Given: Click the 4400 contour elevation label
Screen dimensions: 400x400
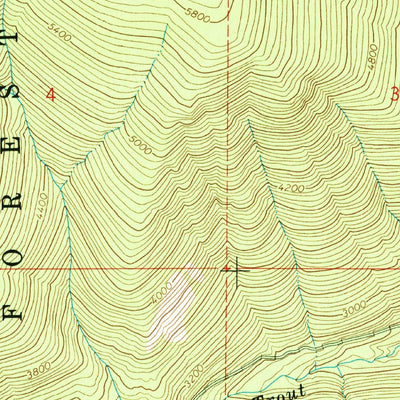Looking at the screenshot, I should pos(43,206).
